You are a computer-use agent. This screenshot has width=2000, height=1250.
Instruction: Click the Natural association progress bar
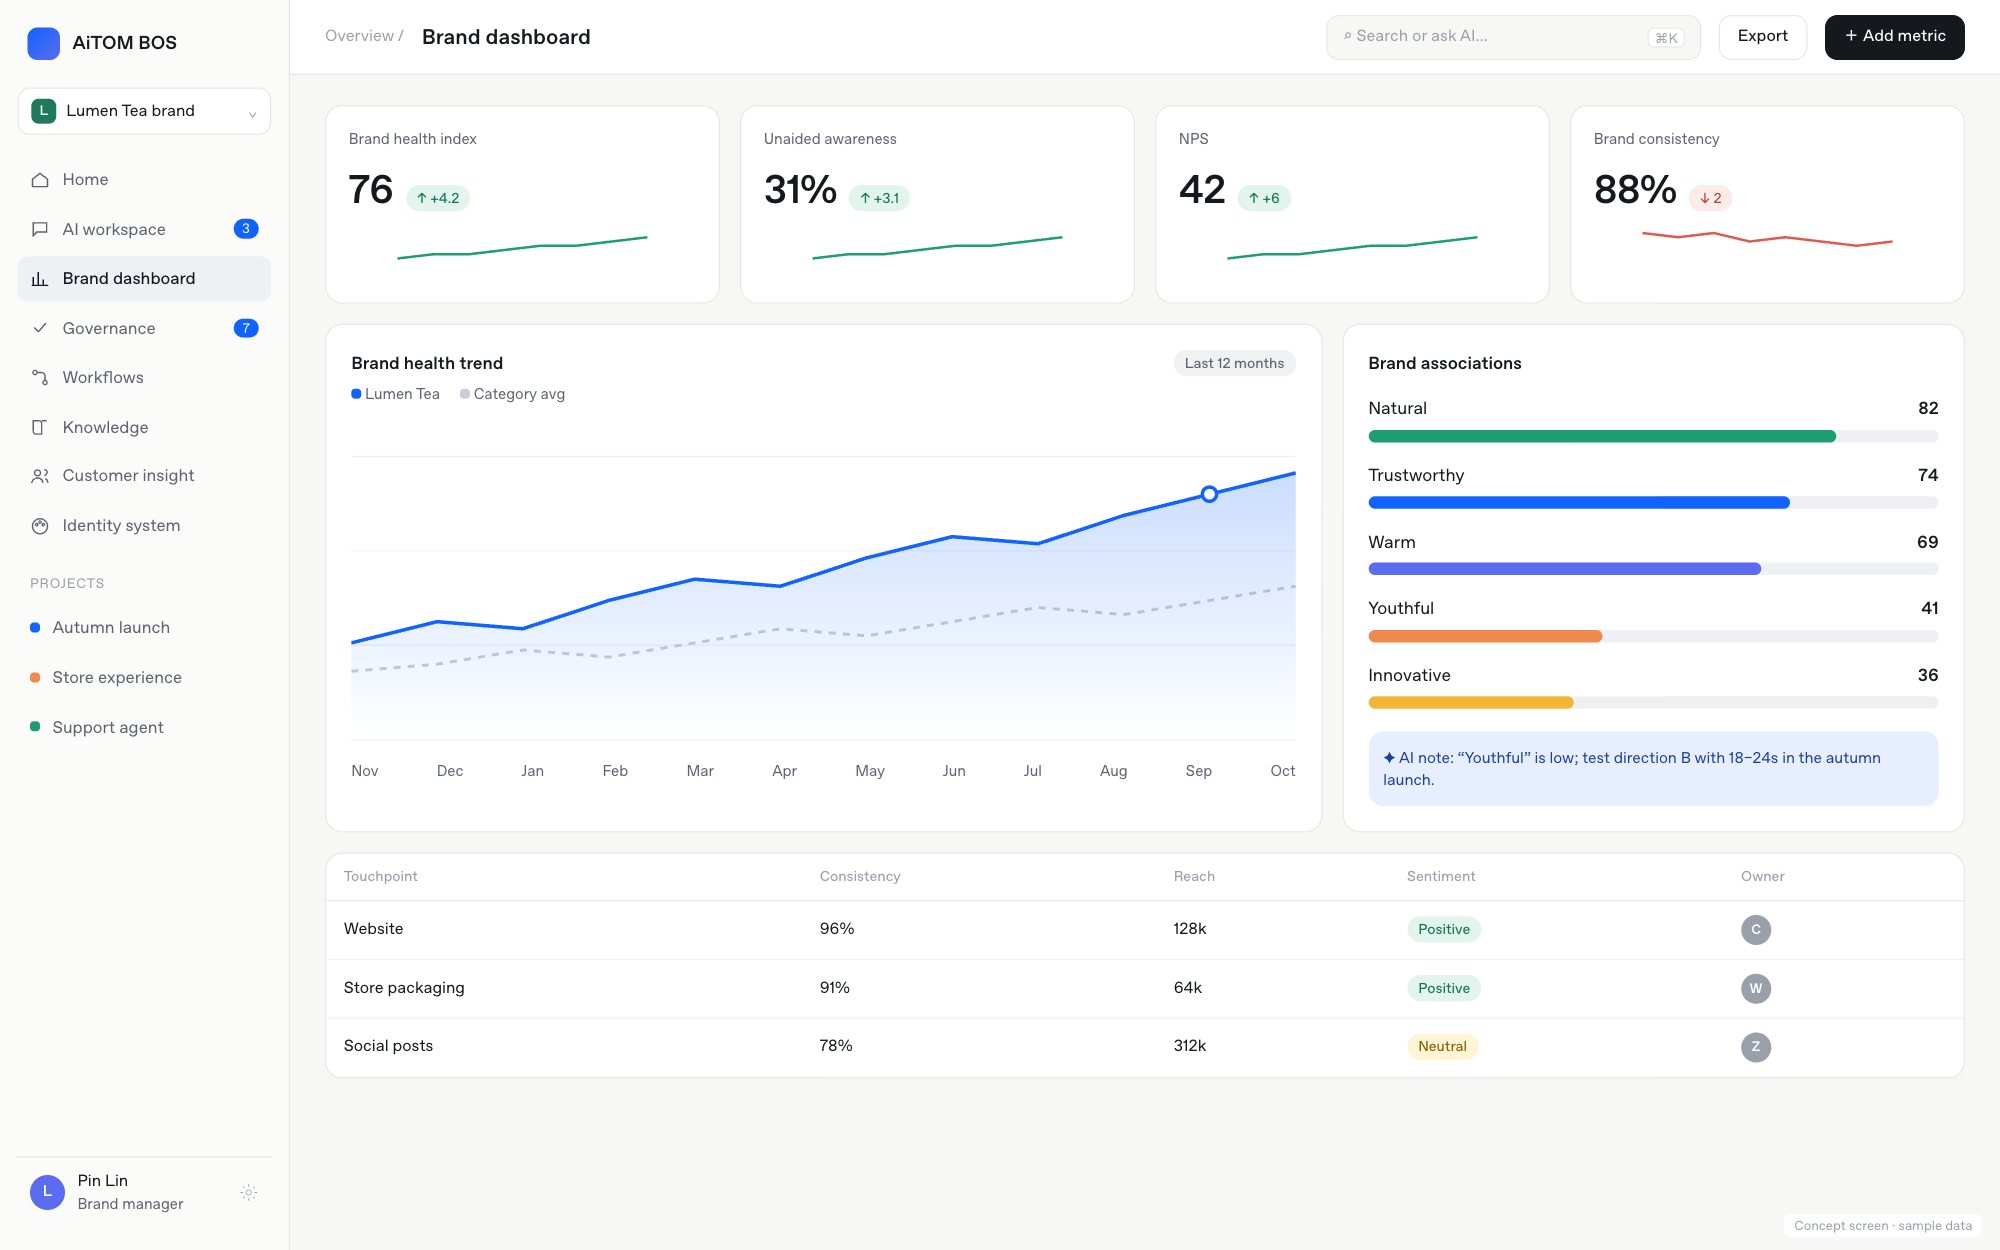coord(1653,436)
